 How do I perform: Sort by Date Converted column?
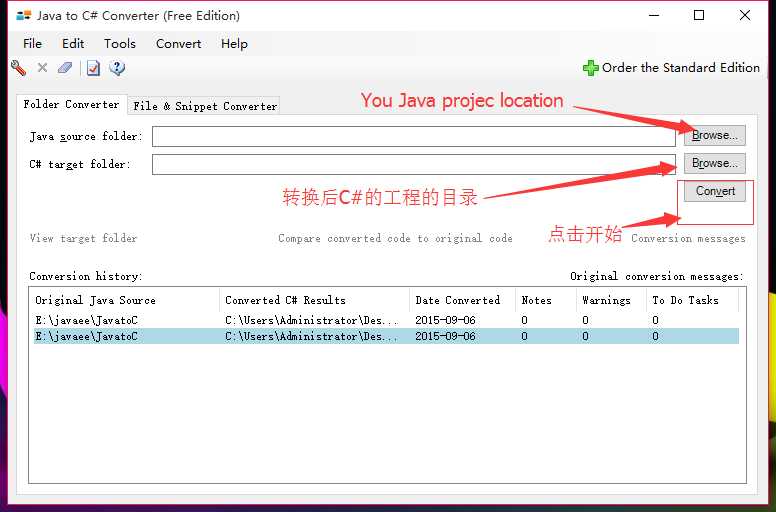click(462, 300)
